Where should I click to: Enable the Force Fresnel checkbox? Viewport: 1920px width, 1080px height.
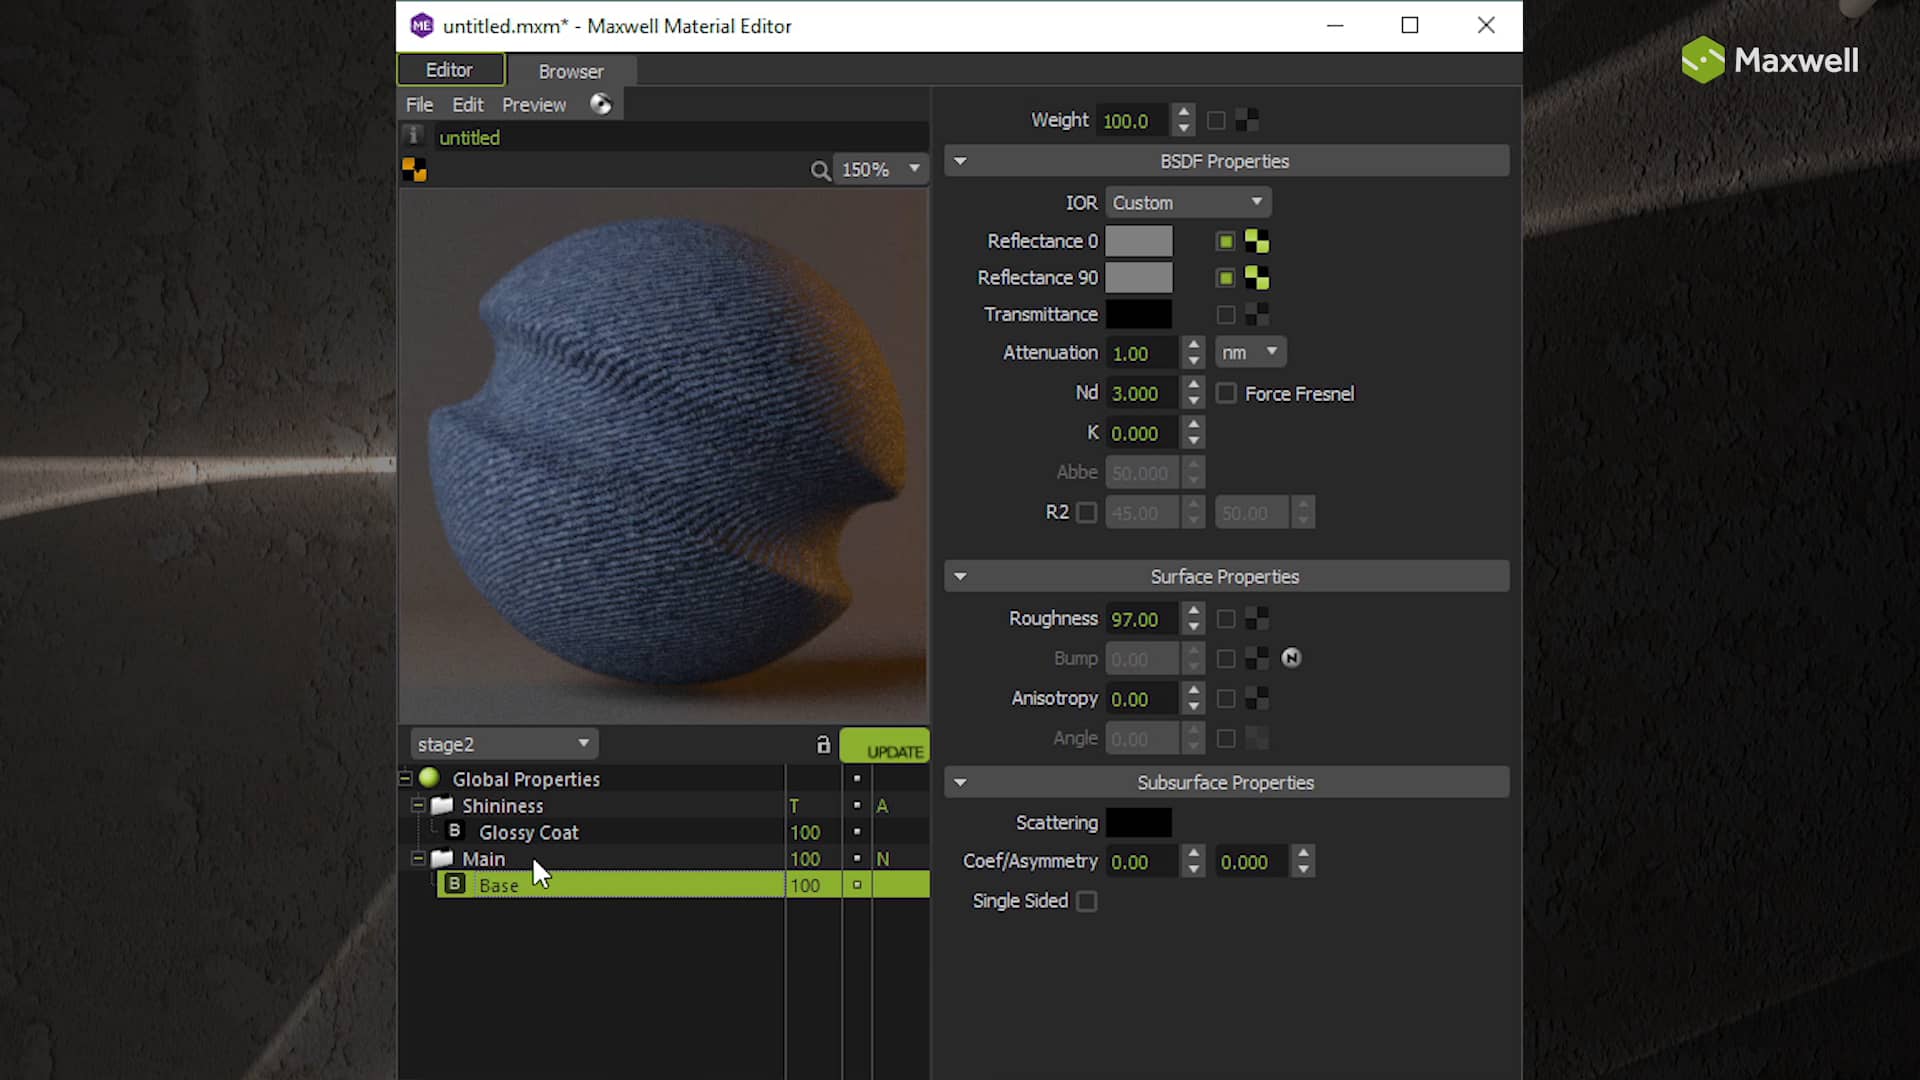[x=1225, y=393]
